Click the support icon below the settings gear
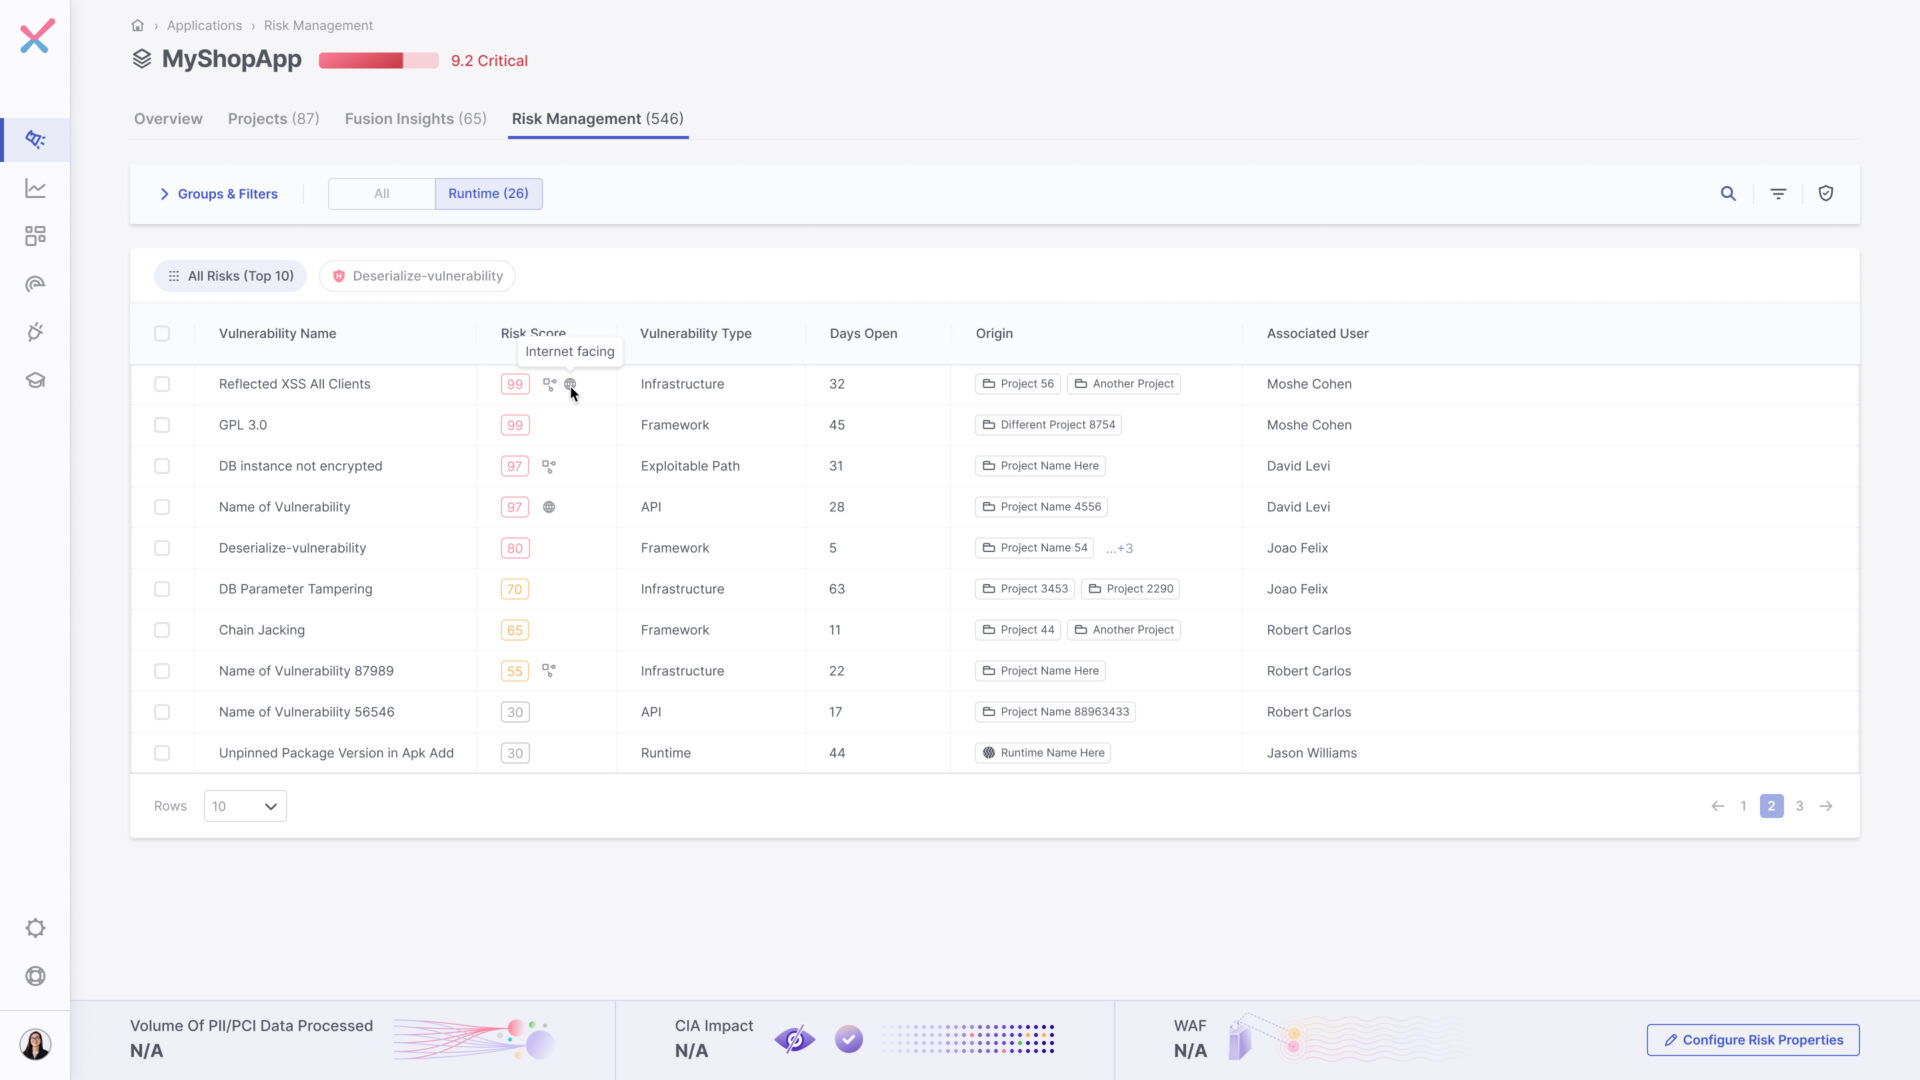This screenshot has width=1920, height=1080. (x=35, y=976)
